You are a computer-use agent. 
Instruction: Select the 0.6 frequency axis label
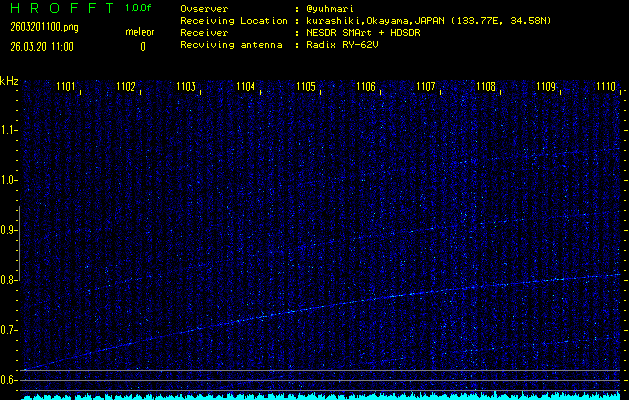tap(9, 380)
